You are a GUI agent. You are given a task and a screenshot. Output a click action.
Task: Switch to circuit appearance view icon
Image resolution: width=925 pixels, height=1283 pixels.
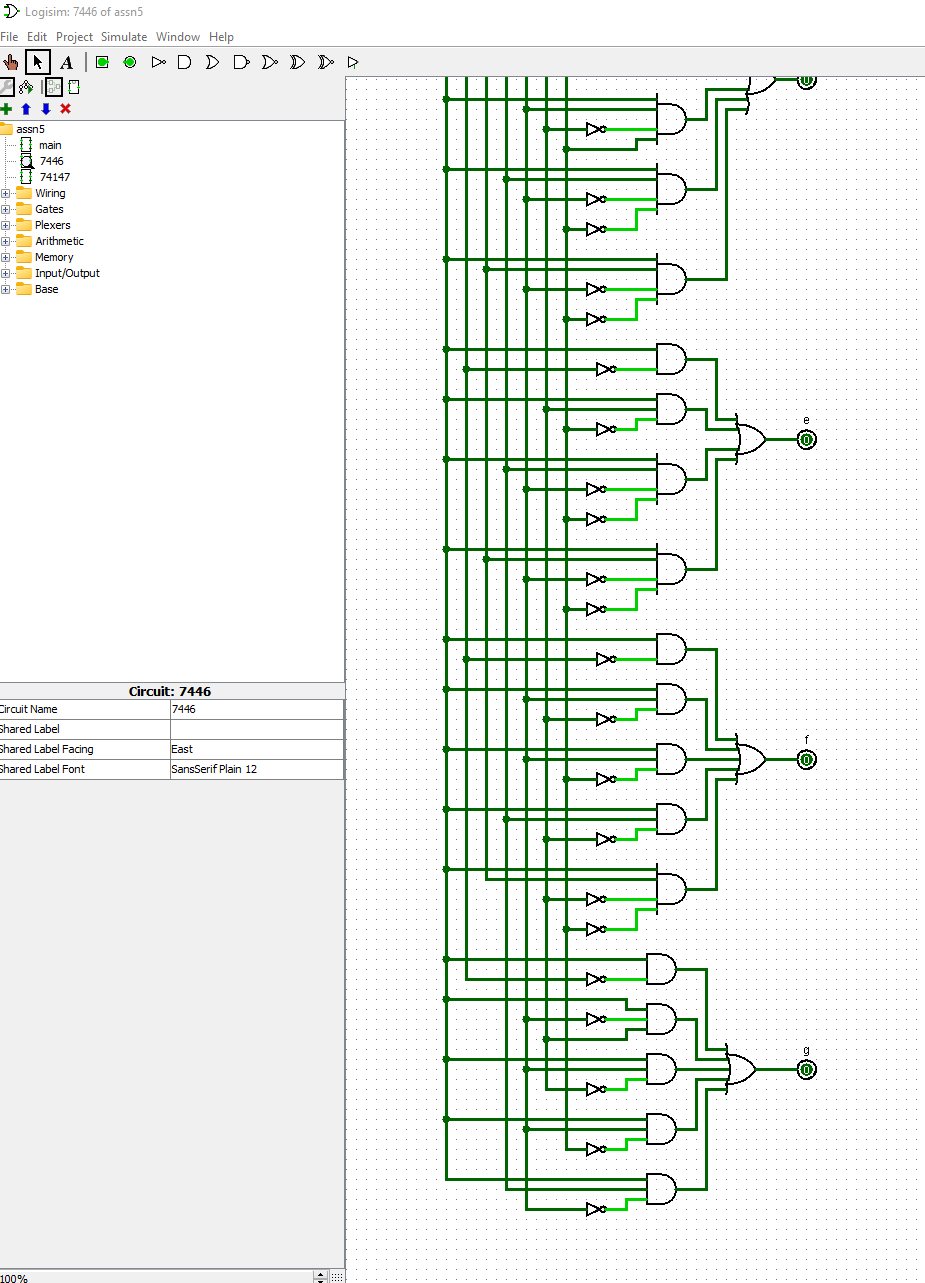(x=74, y=87)
